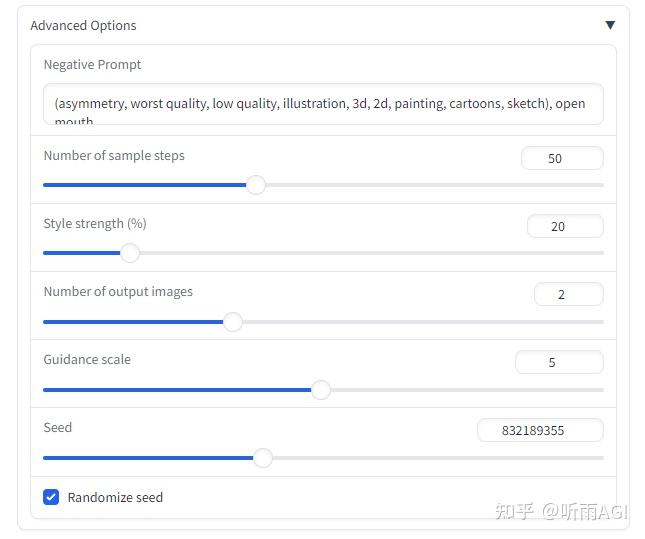Click the Randomize seed label text

(115, 497)
